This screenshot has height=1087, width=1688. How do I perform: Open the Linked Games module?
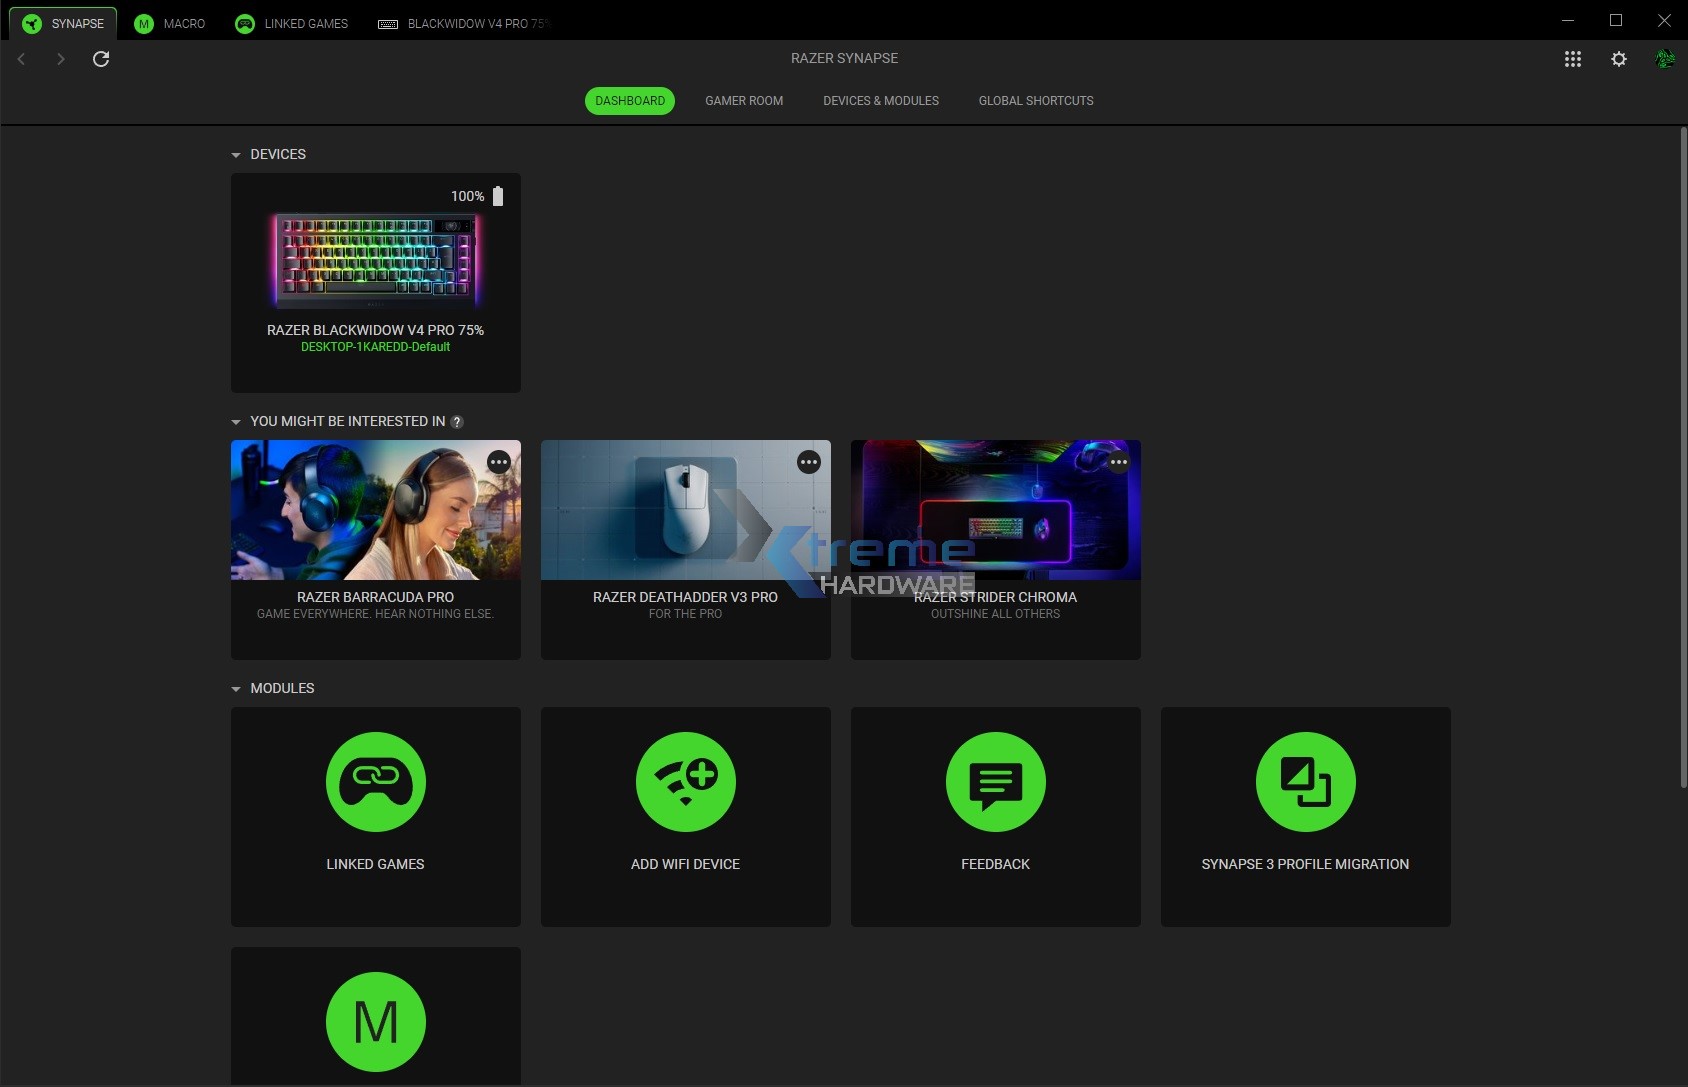point(375,816)
